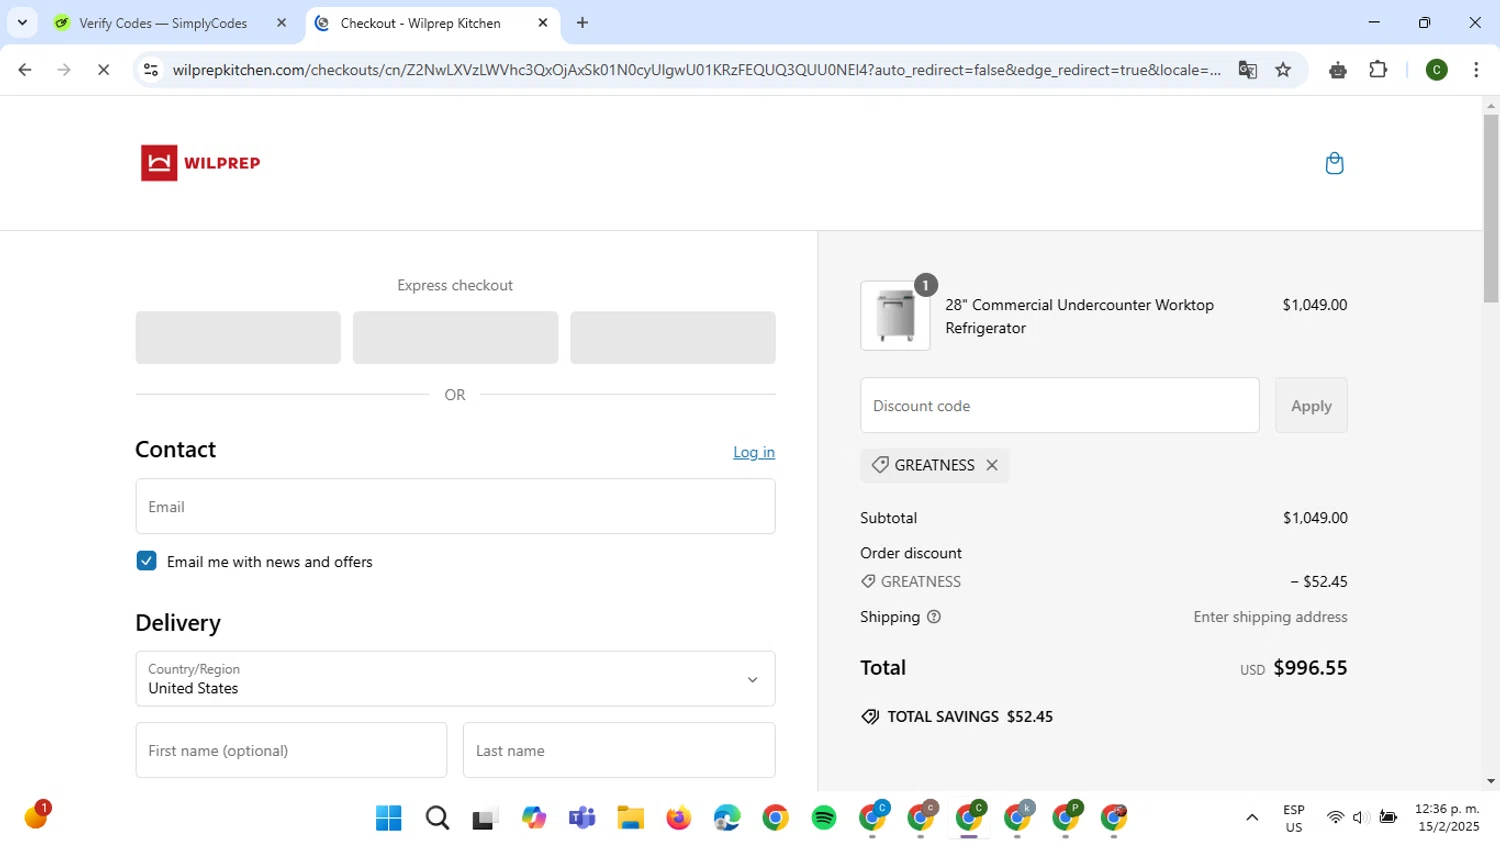Click the First name (optional) field
This screenshot has height=843, width=1500.
point(291,750)
